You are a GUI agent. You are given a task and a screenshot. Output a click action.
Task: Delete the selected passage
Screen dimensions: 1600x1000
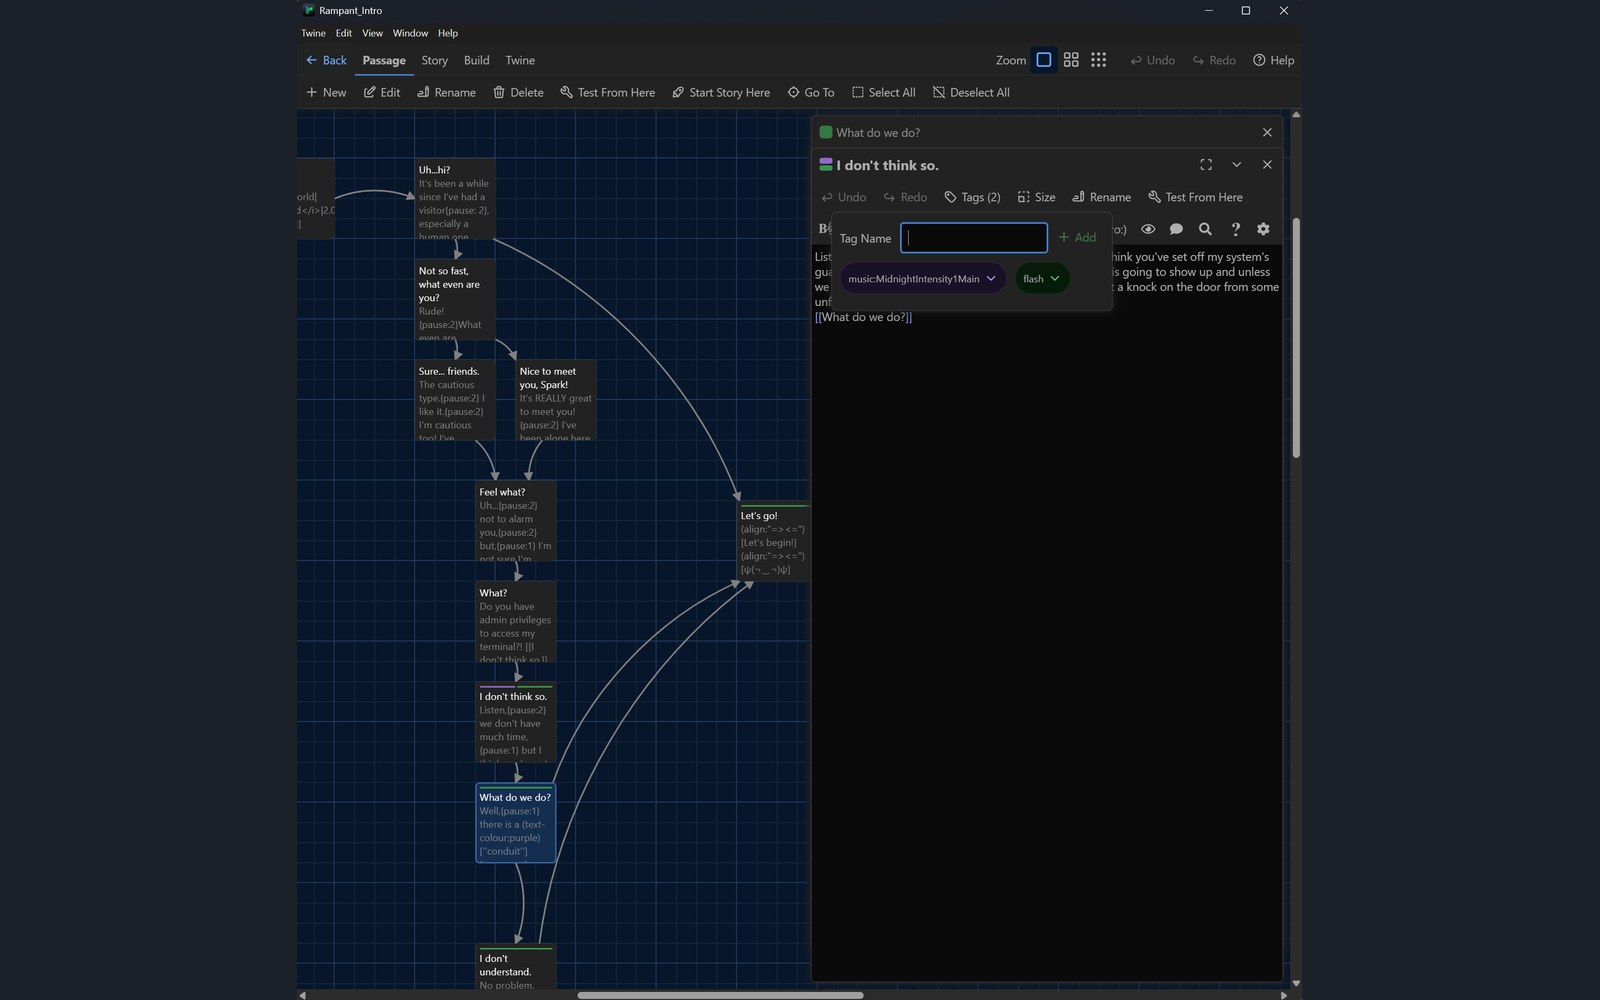point(518,92)
